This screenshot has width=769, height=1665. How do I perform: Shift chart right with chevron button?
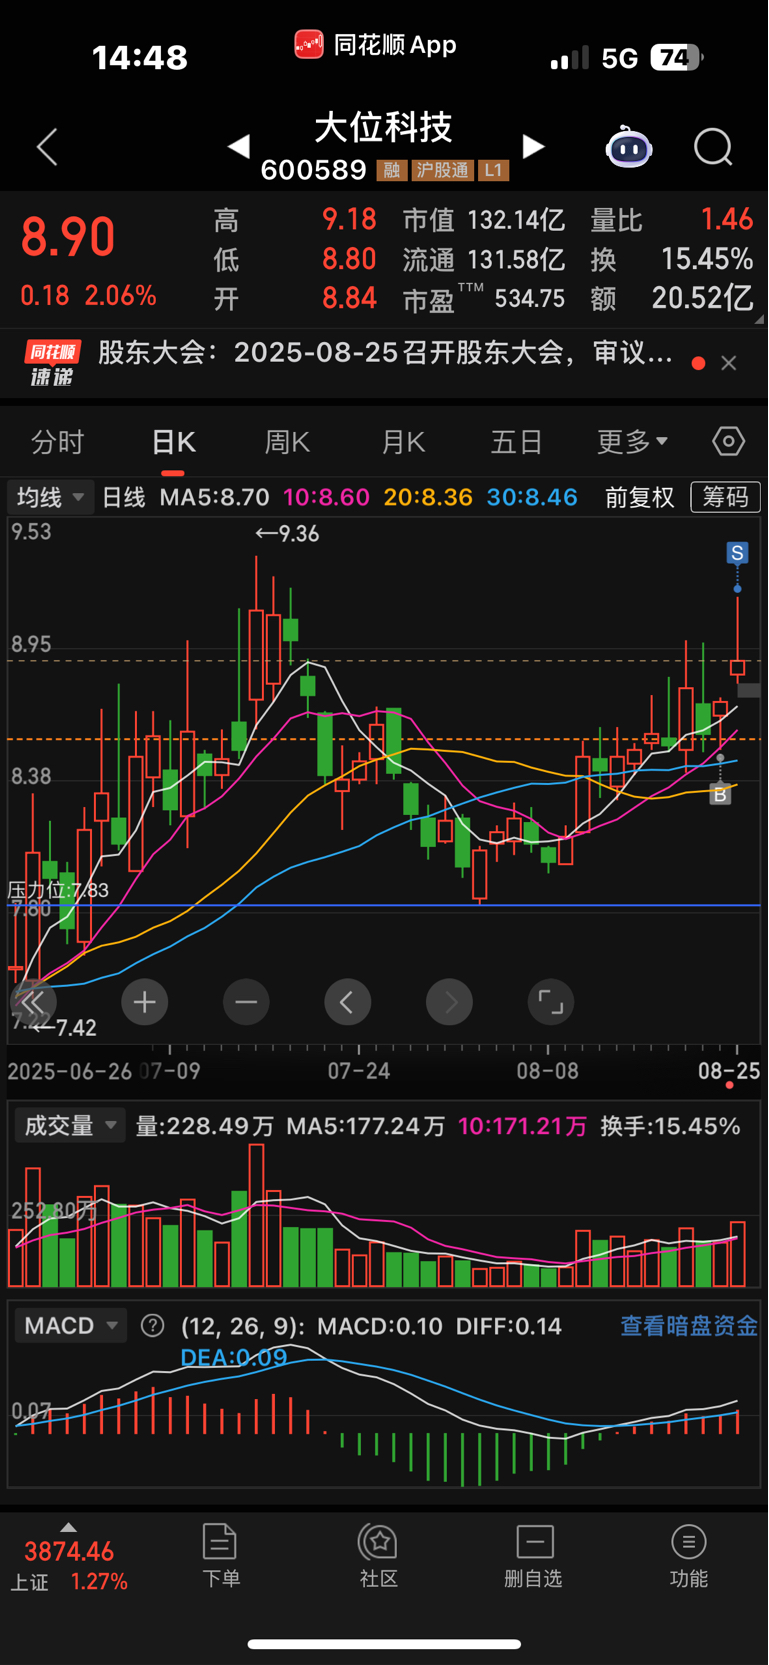pos(449,1002)
